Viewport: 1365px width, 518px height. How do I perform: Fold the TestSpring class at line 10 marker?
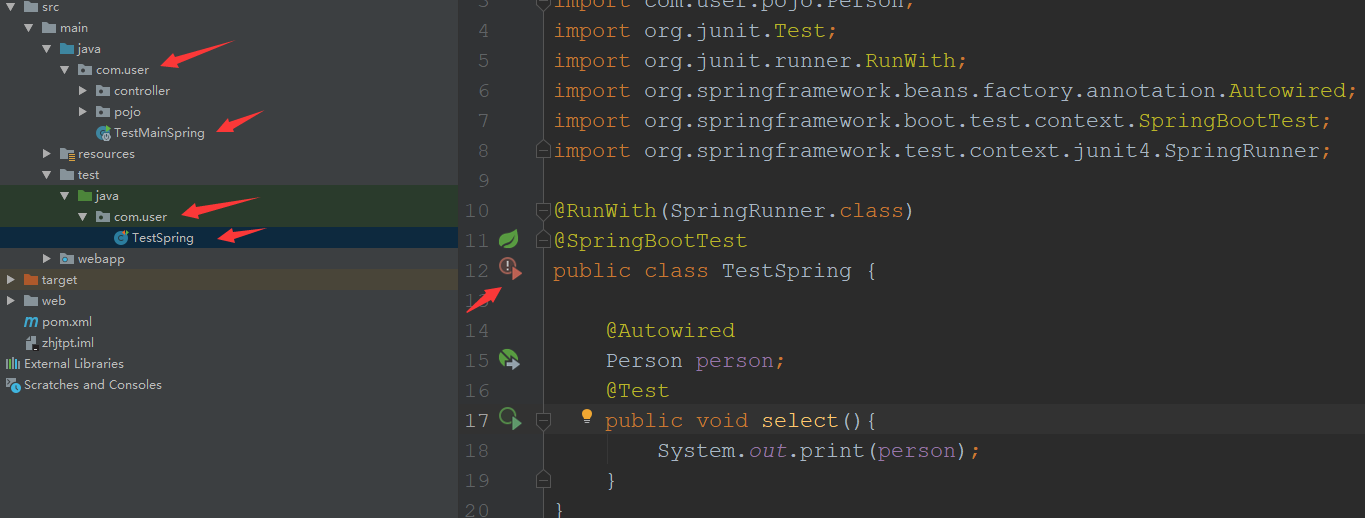click(543, 210)
